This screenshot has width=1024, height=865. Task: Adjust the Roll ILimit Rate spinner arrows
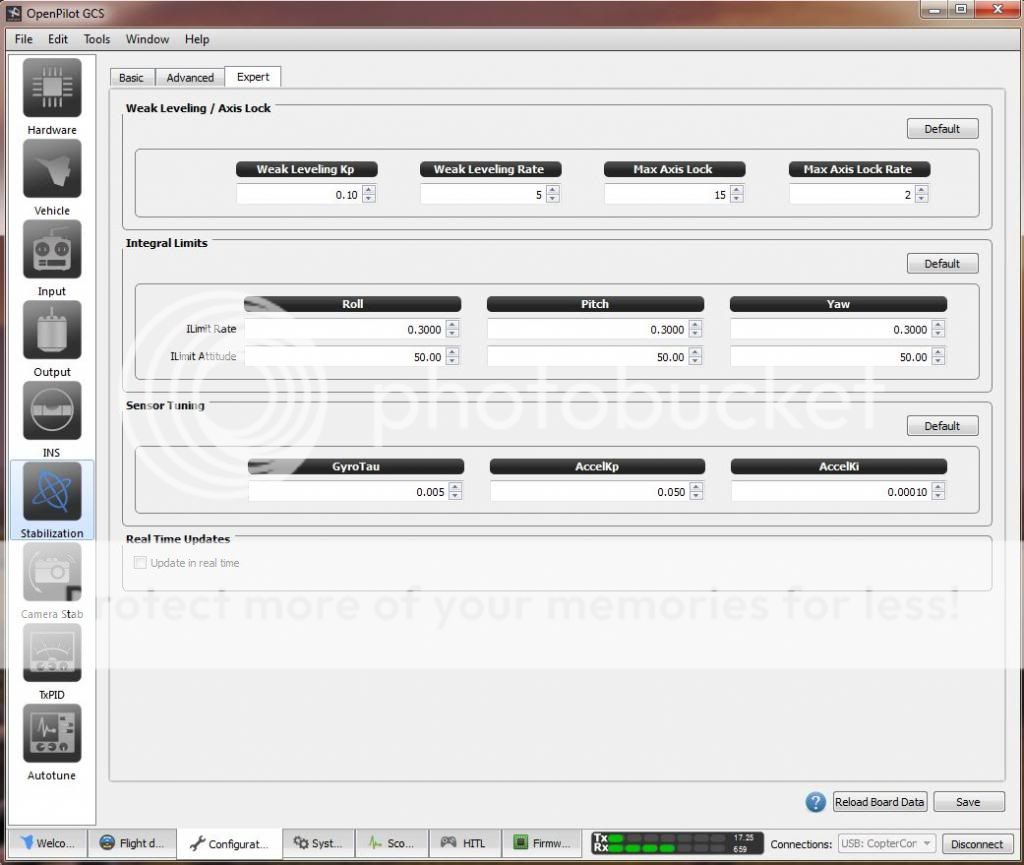point(453,330)
